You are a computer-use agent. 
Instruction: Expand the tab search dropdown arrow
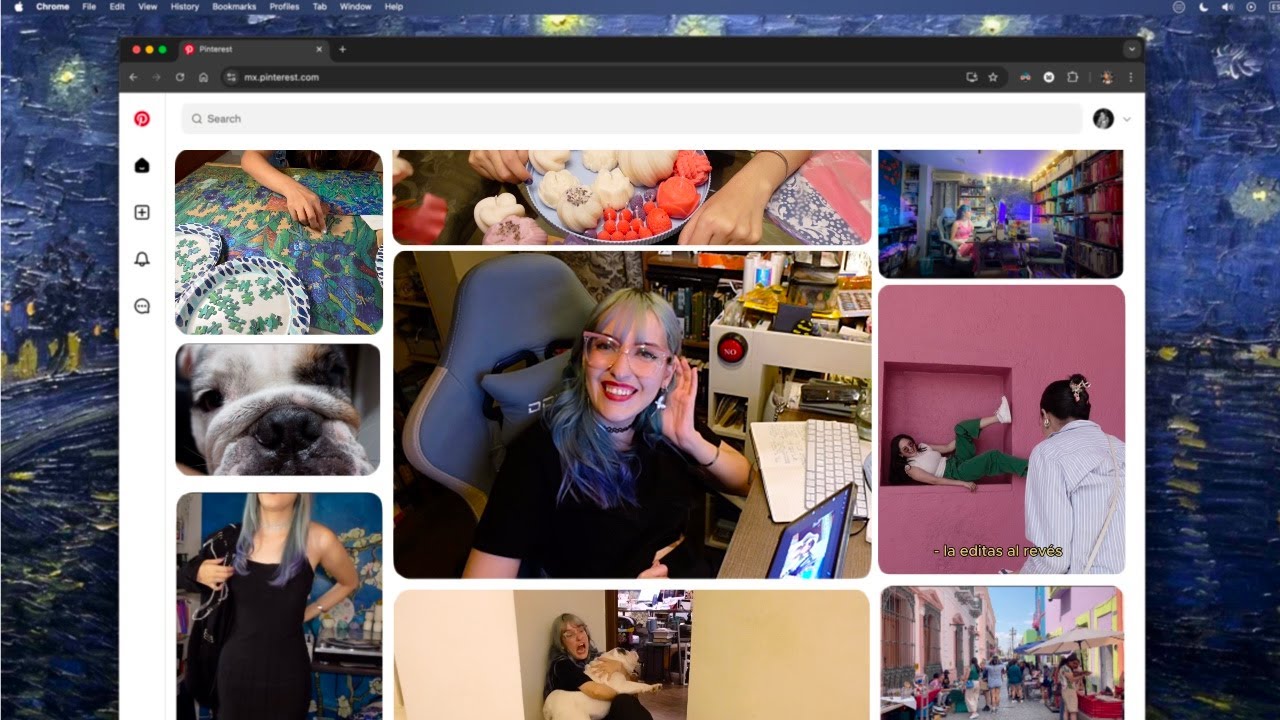pos(1131,49)
